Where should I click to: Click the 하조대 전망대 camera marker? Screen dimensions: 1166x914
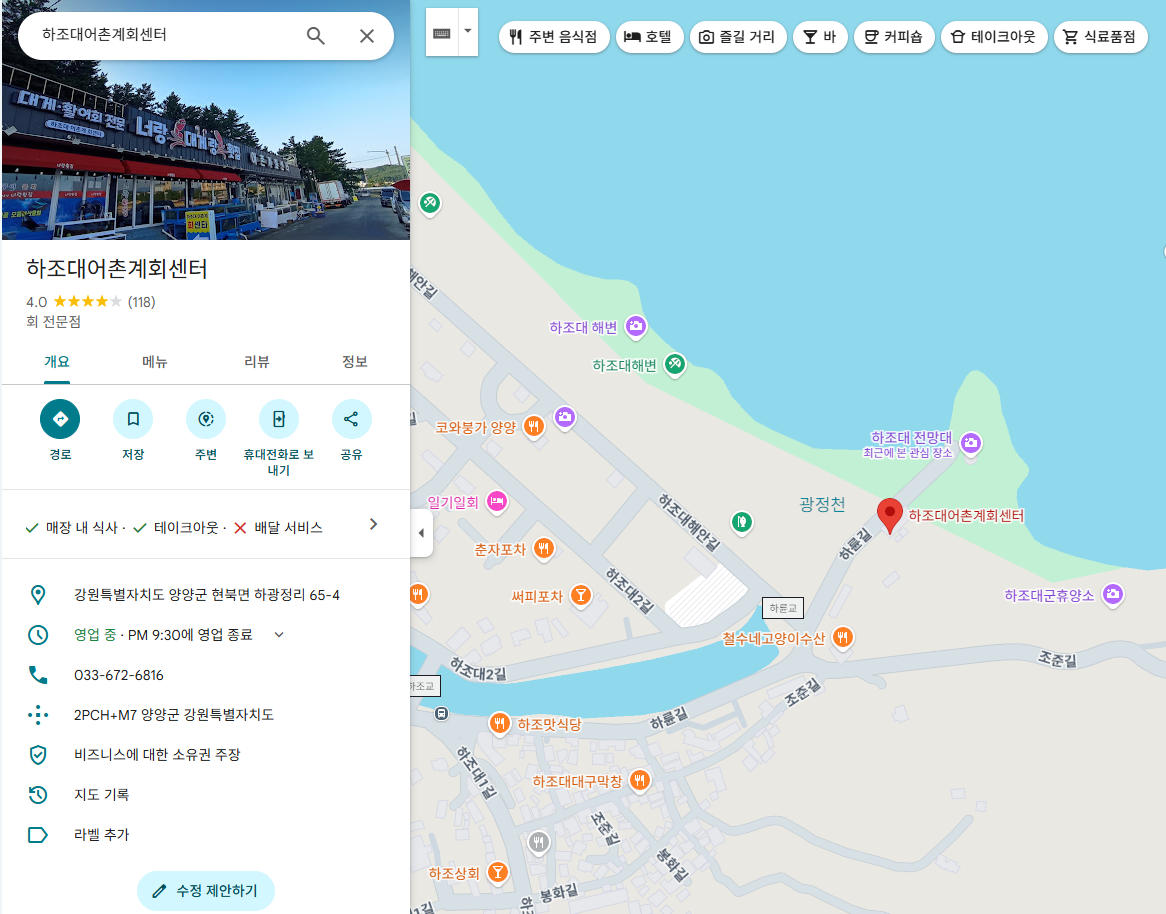click(970, 444)
